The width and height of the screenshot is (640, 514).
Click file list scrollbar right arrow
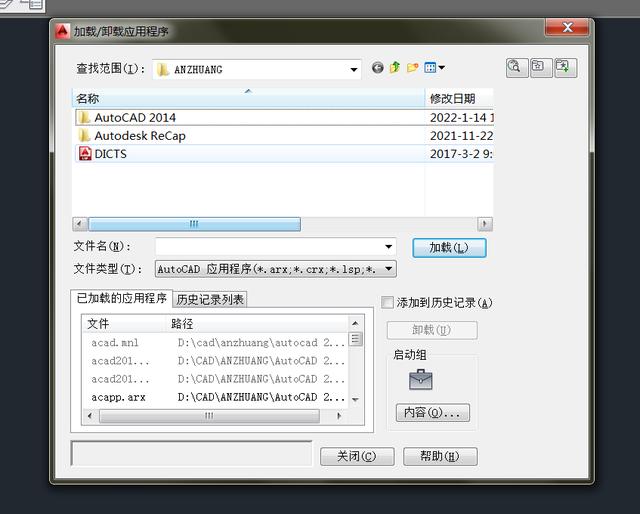point(485,224)
